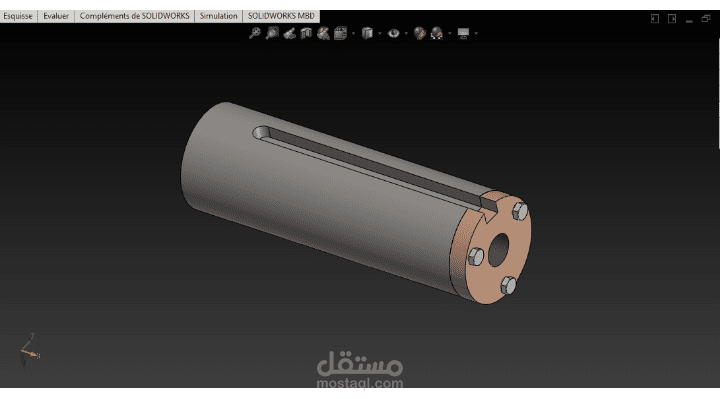Expand the Apply Scene dropdown arrow
The image size is (720, 399).
click(x=450, y=33)
